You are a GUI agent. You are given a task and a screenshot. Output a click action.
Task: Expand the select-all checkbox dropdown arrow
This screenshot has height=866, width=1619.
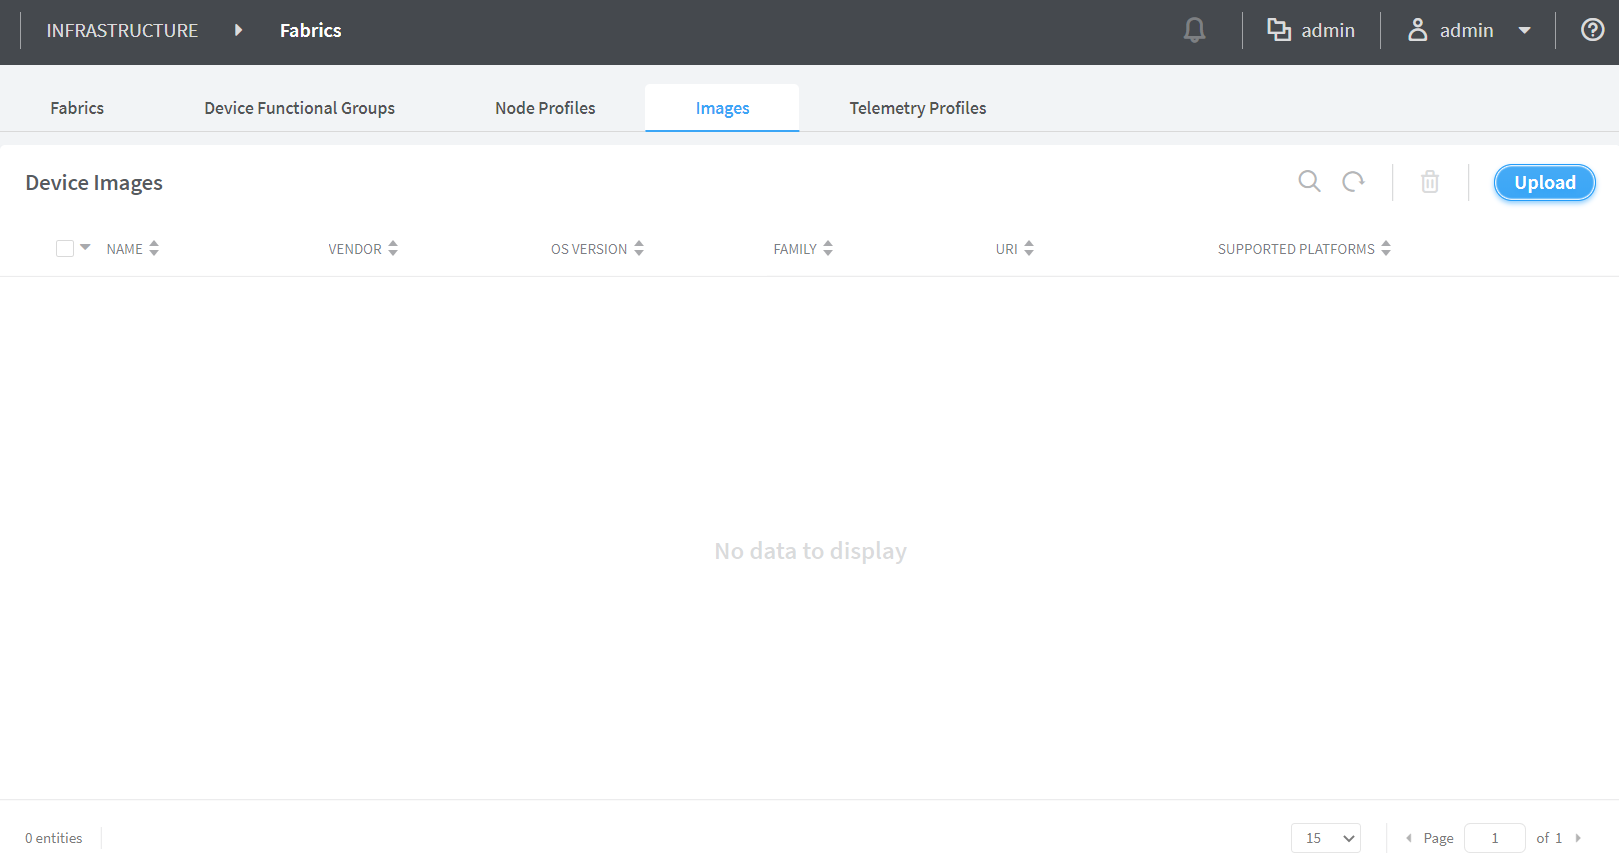point(85,248)
